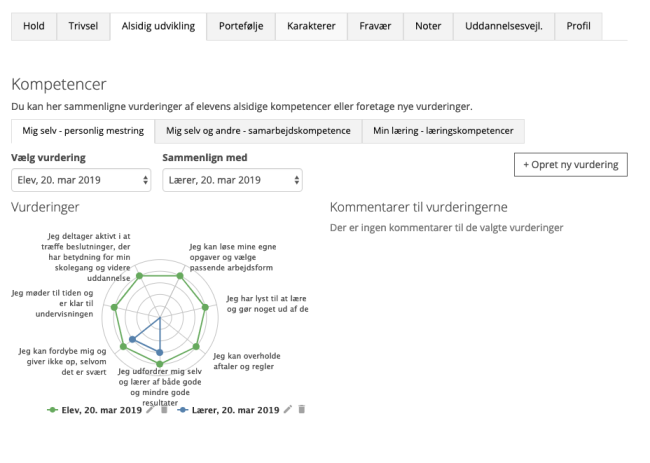Click the blue teacher data point on bottom axis
This screenshot has width=650, height=463.
(x=160, y=352)
